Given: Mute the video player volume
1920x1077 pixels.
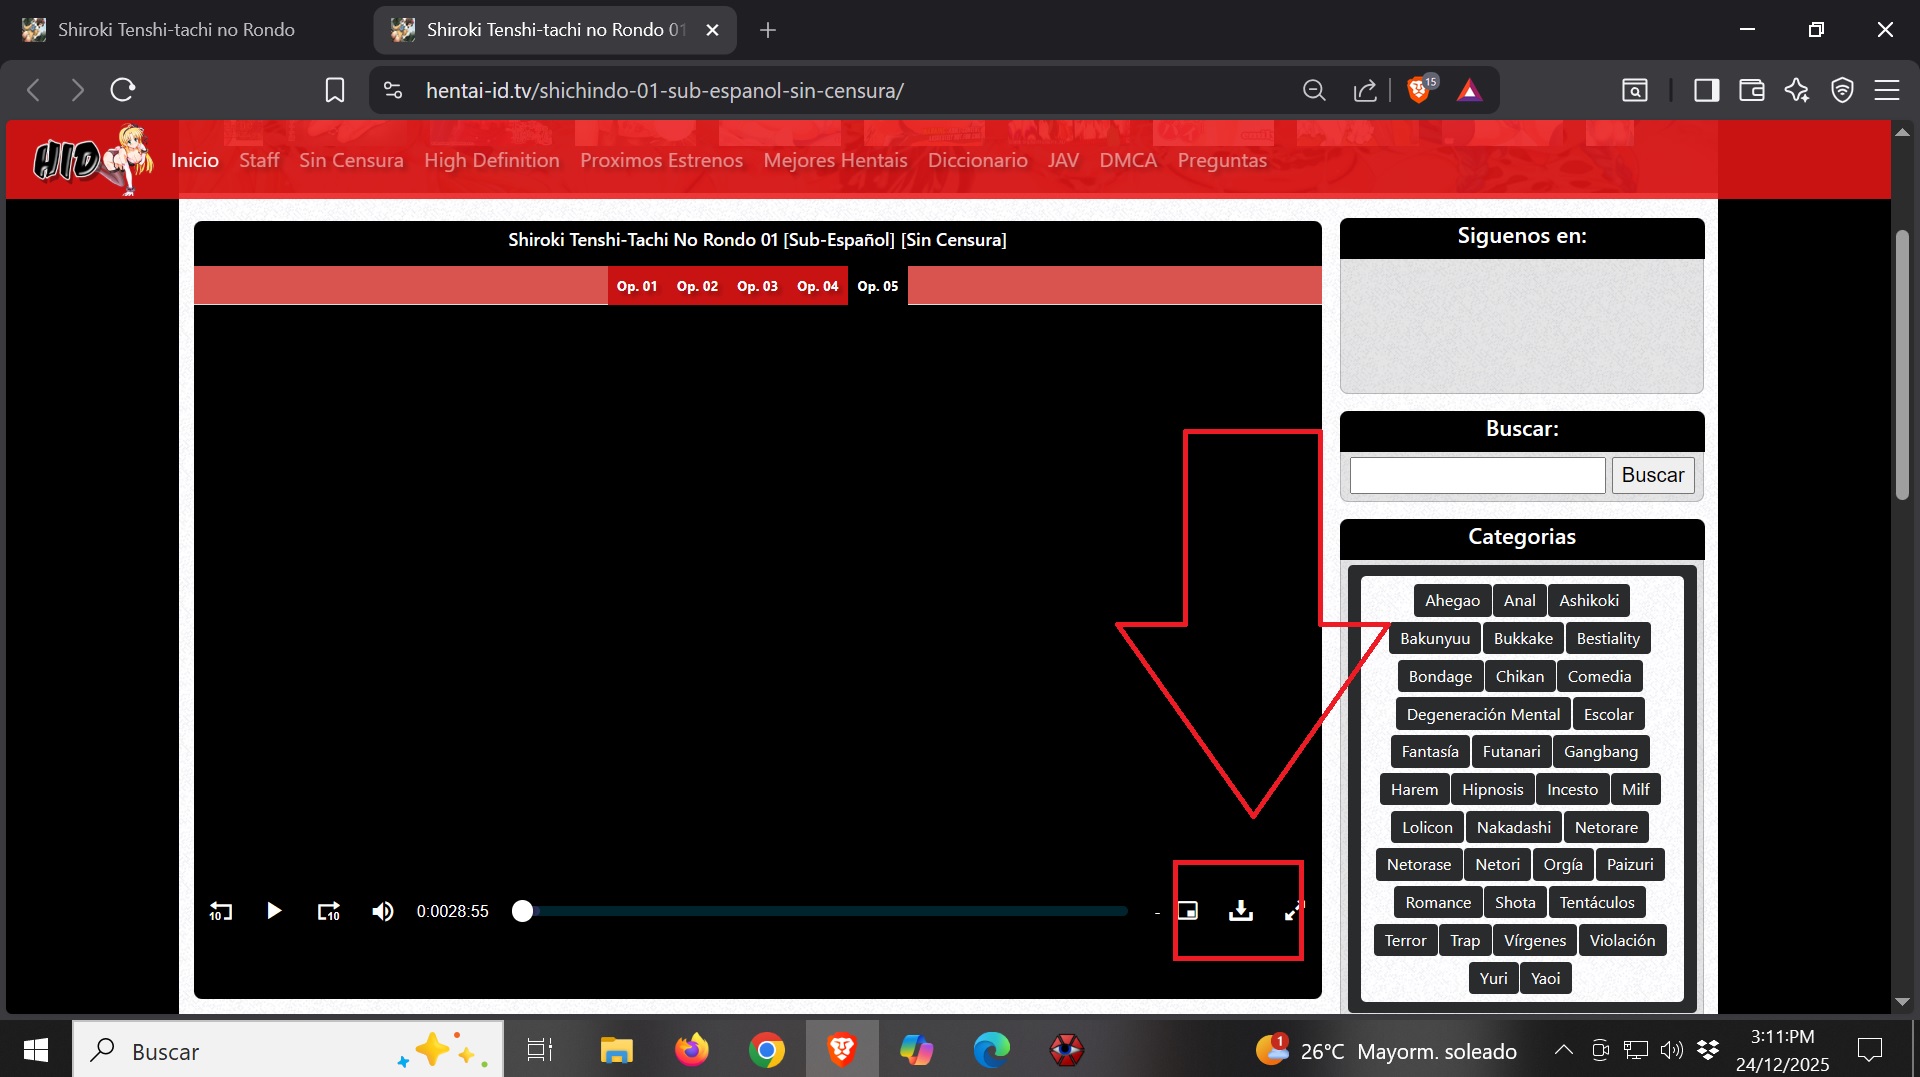Looking at the screenshot, I should pos(382,911).
